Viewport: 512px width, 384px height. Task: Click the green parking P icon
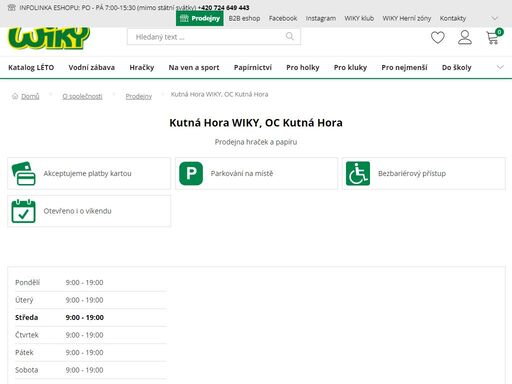[x=191, y=173]
